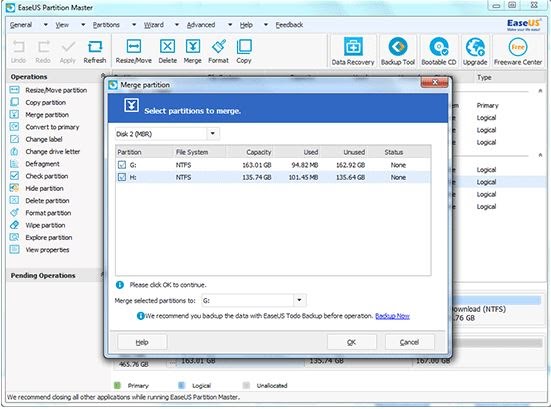
Task: Uncheck the G: partition checkbox
Action: 122,165
